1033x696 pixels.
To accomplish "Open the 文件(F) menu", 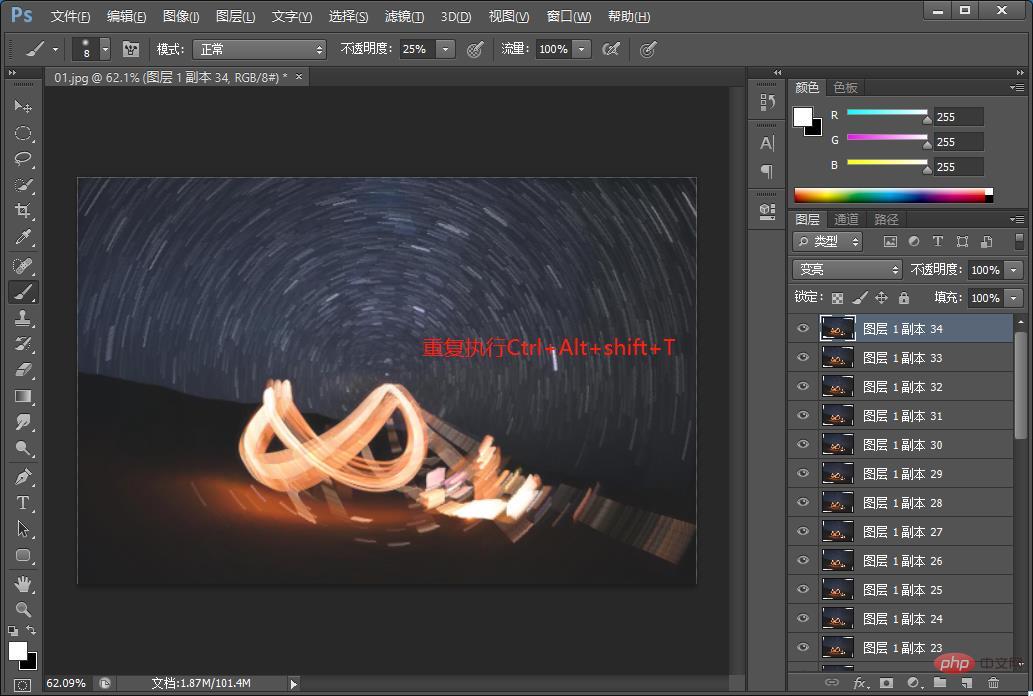I will 70,16.
